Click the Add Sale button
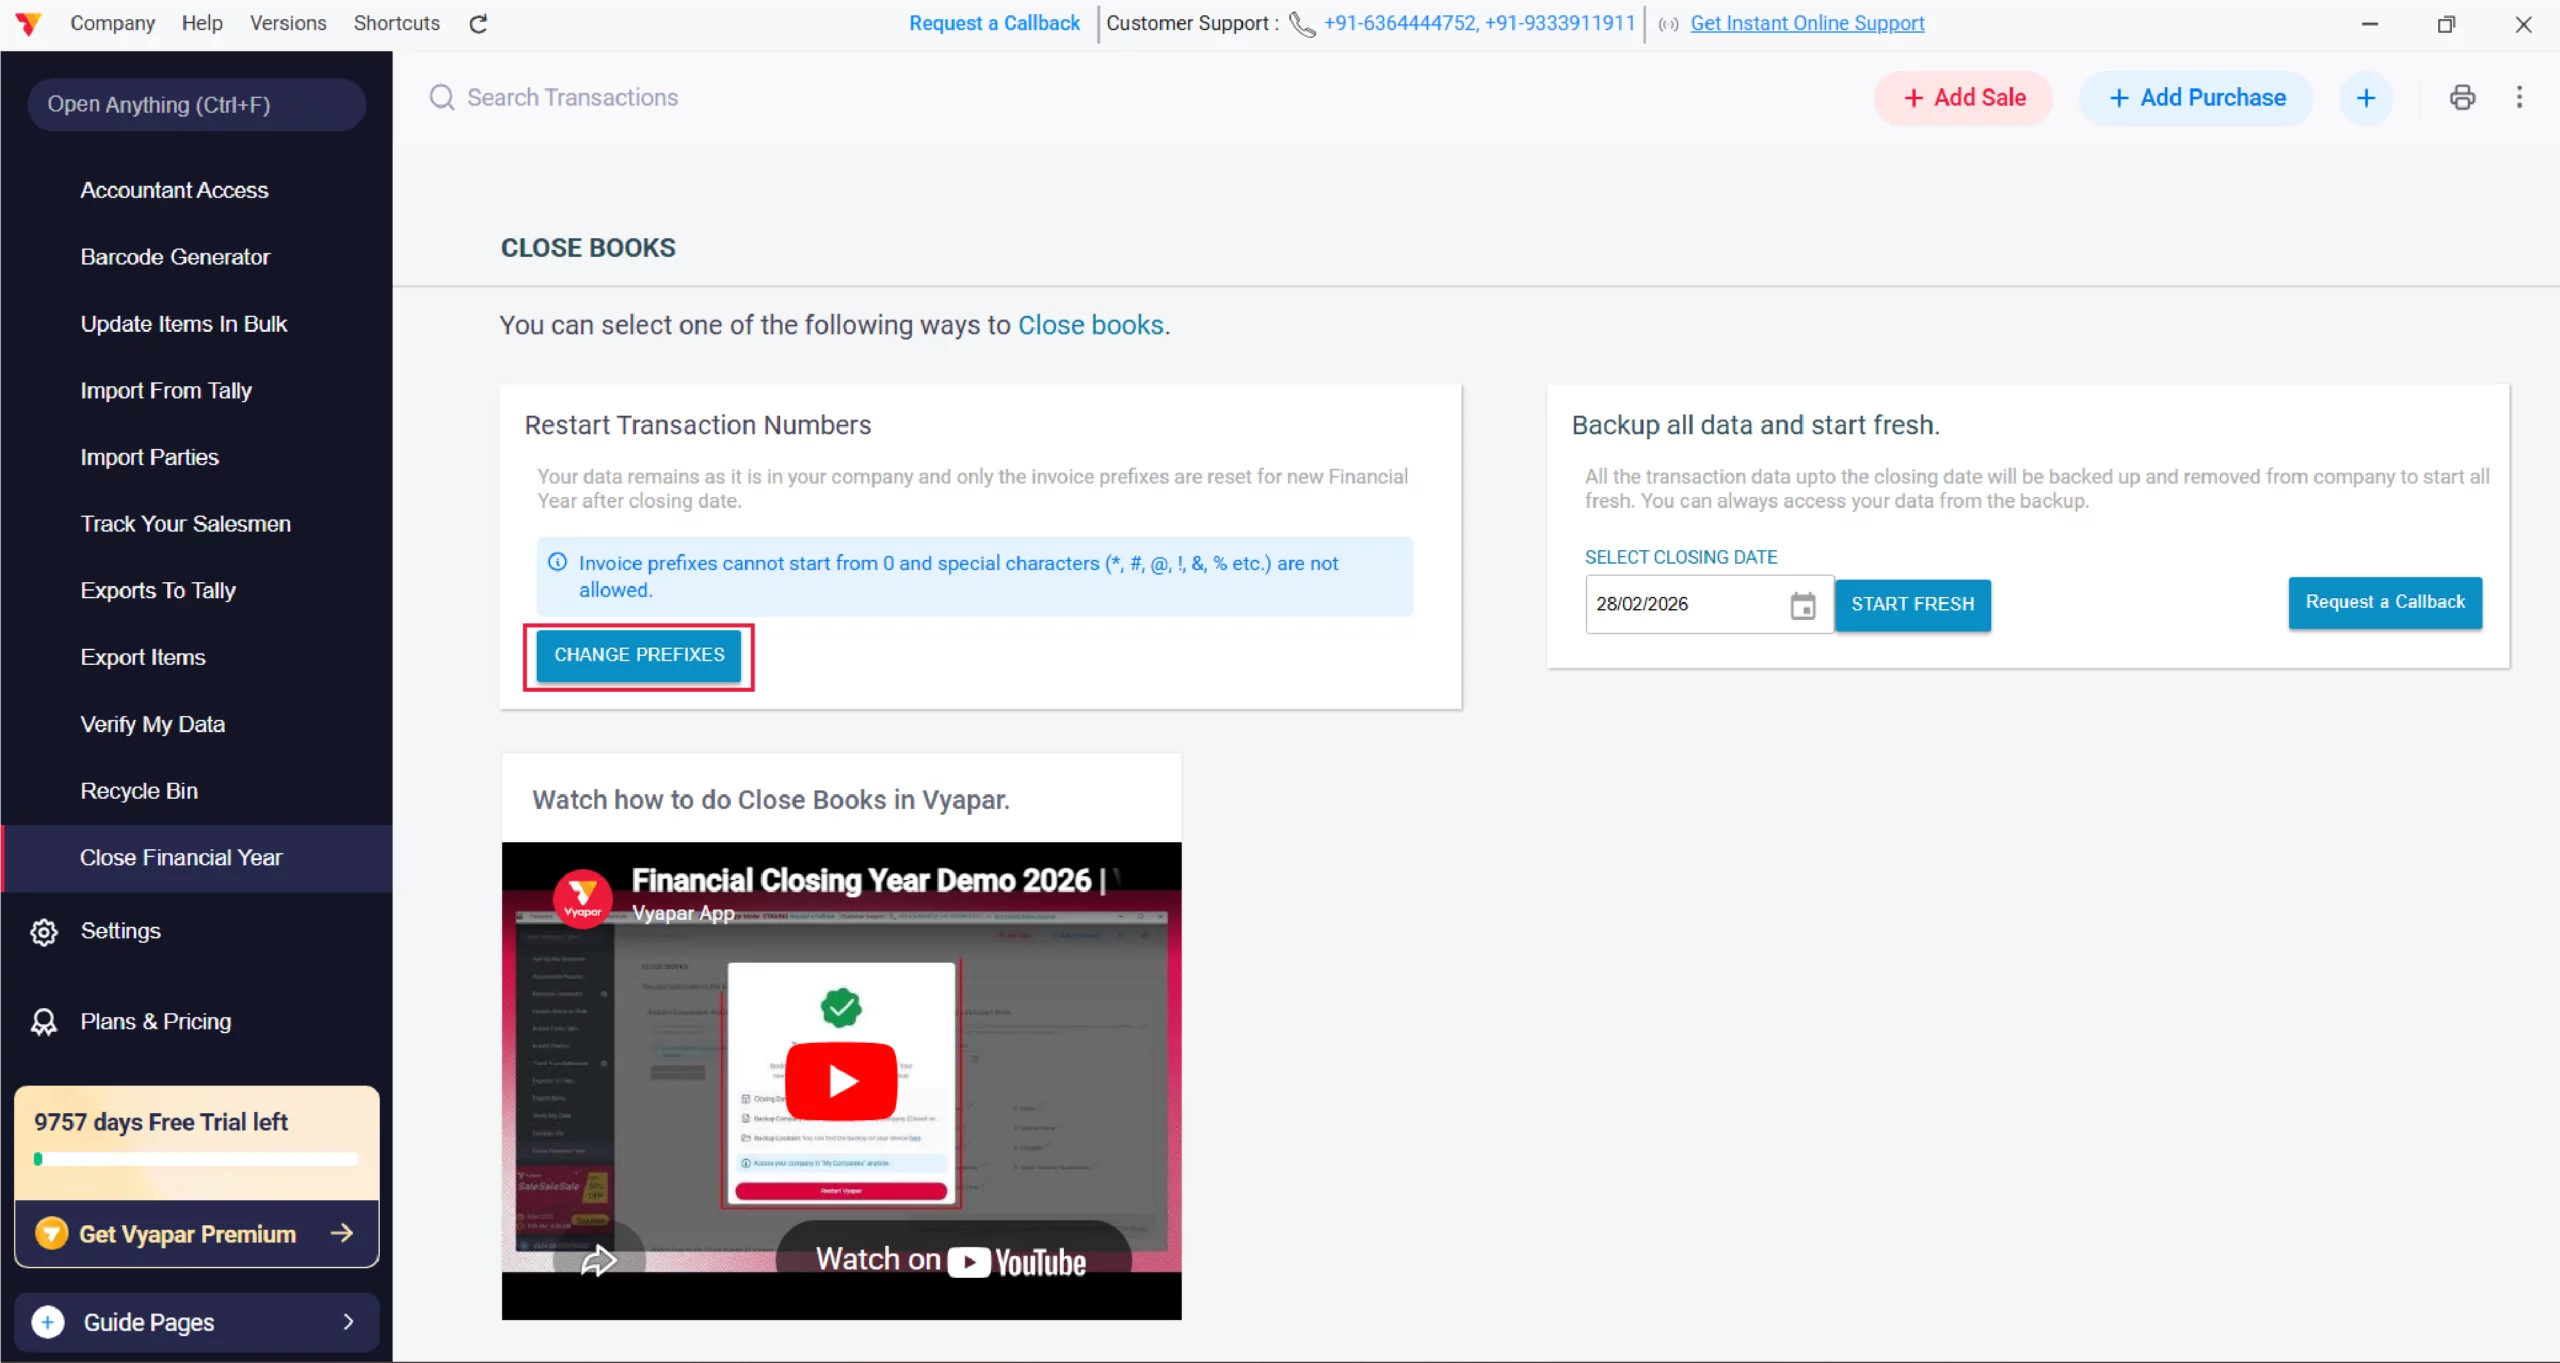The image size is (2560, 1363). 1963,98
